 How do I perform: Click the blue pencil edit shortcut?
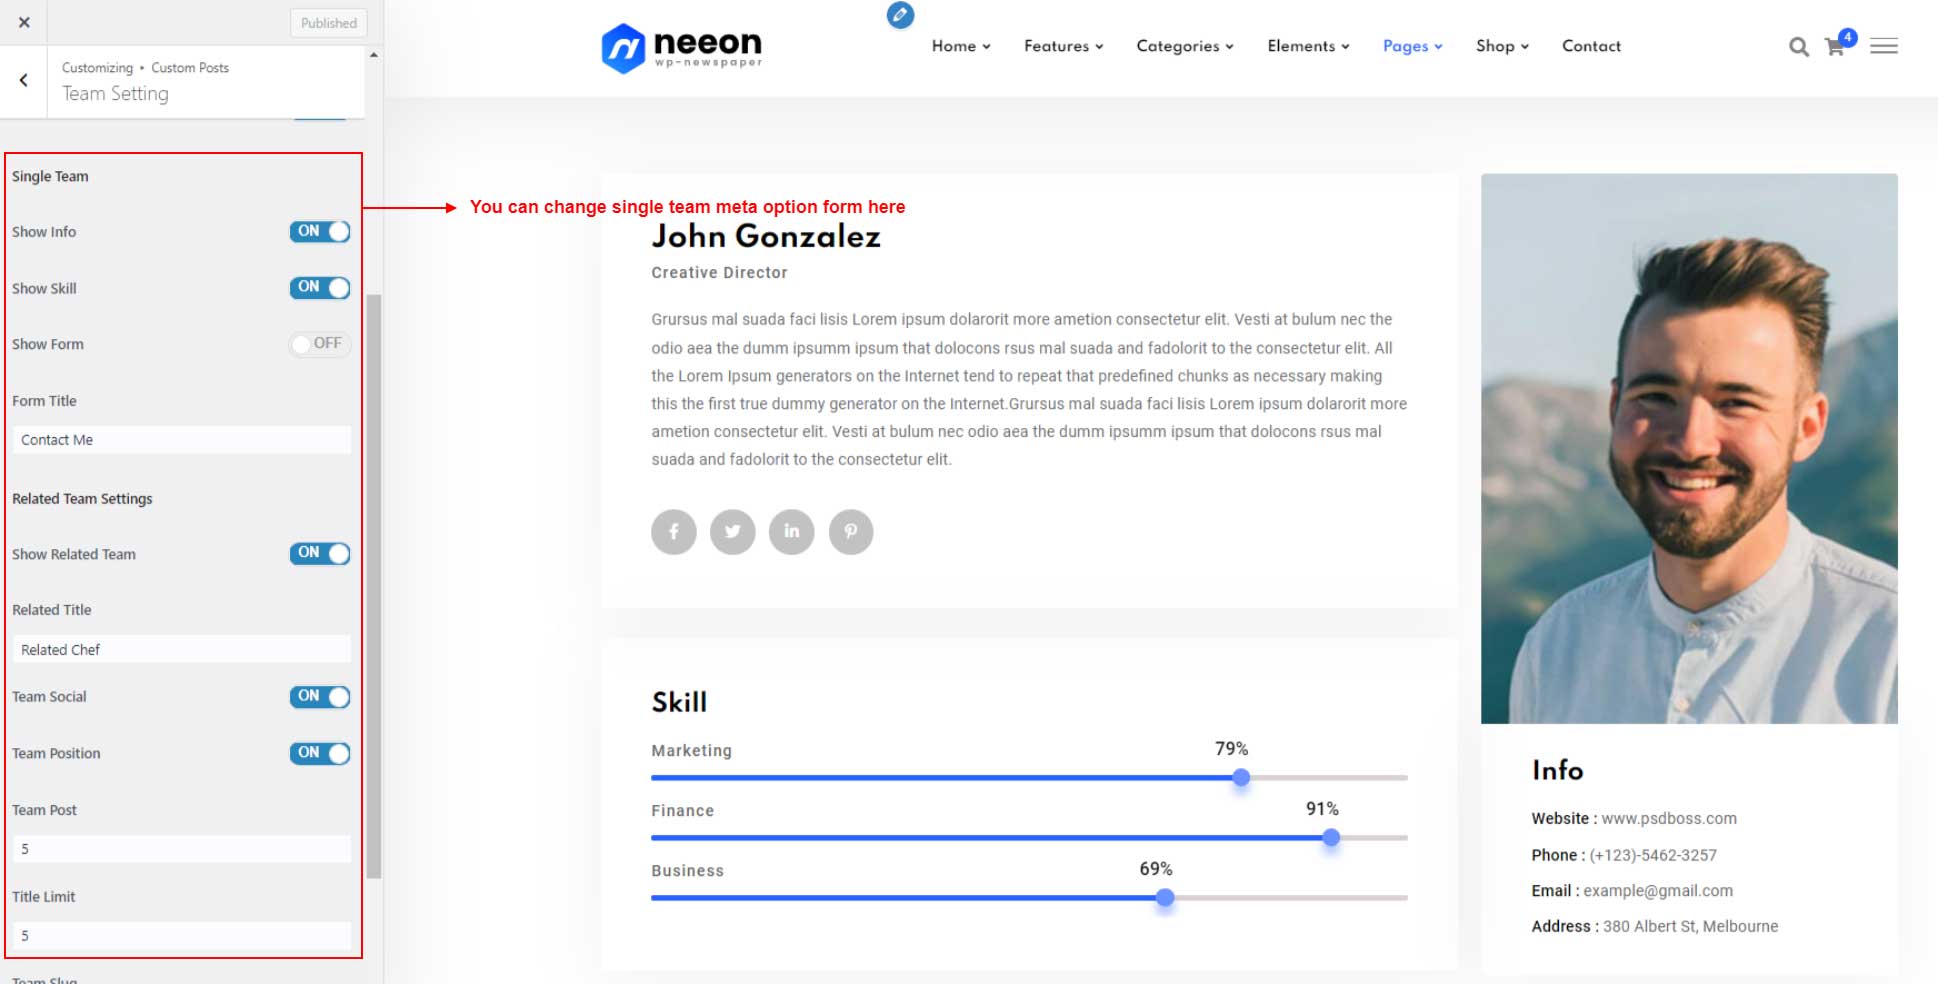[900, 15]
